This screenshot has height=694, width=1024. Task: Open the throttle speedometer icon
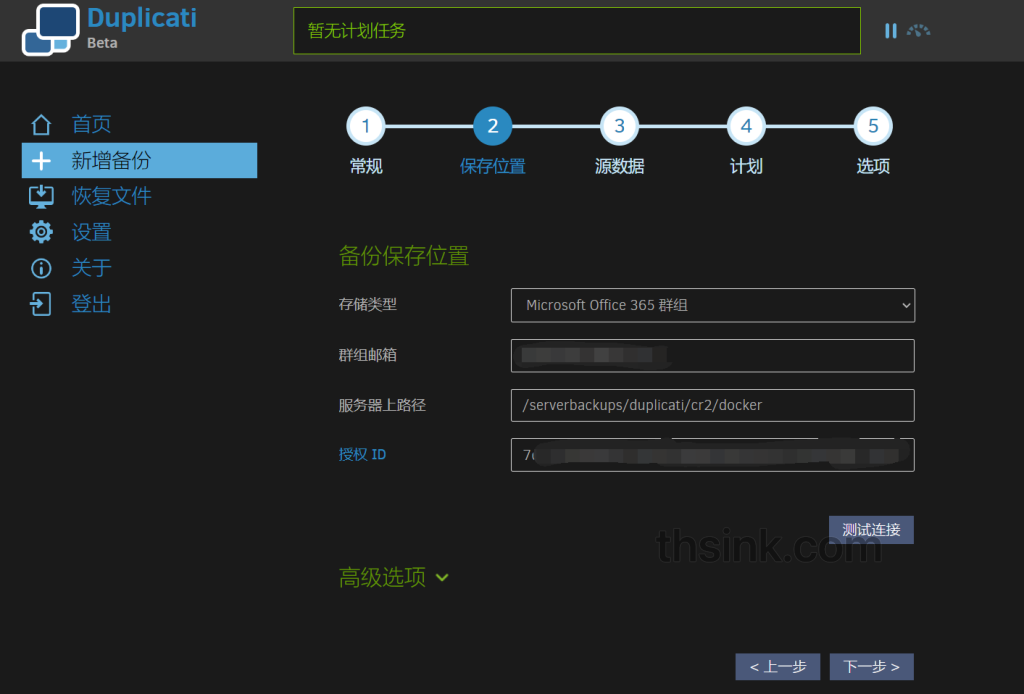919,30
